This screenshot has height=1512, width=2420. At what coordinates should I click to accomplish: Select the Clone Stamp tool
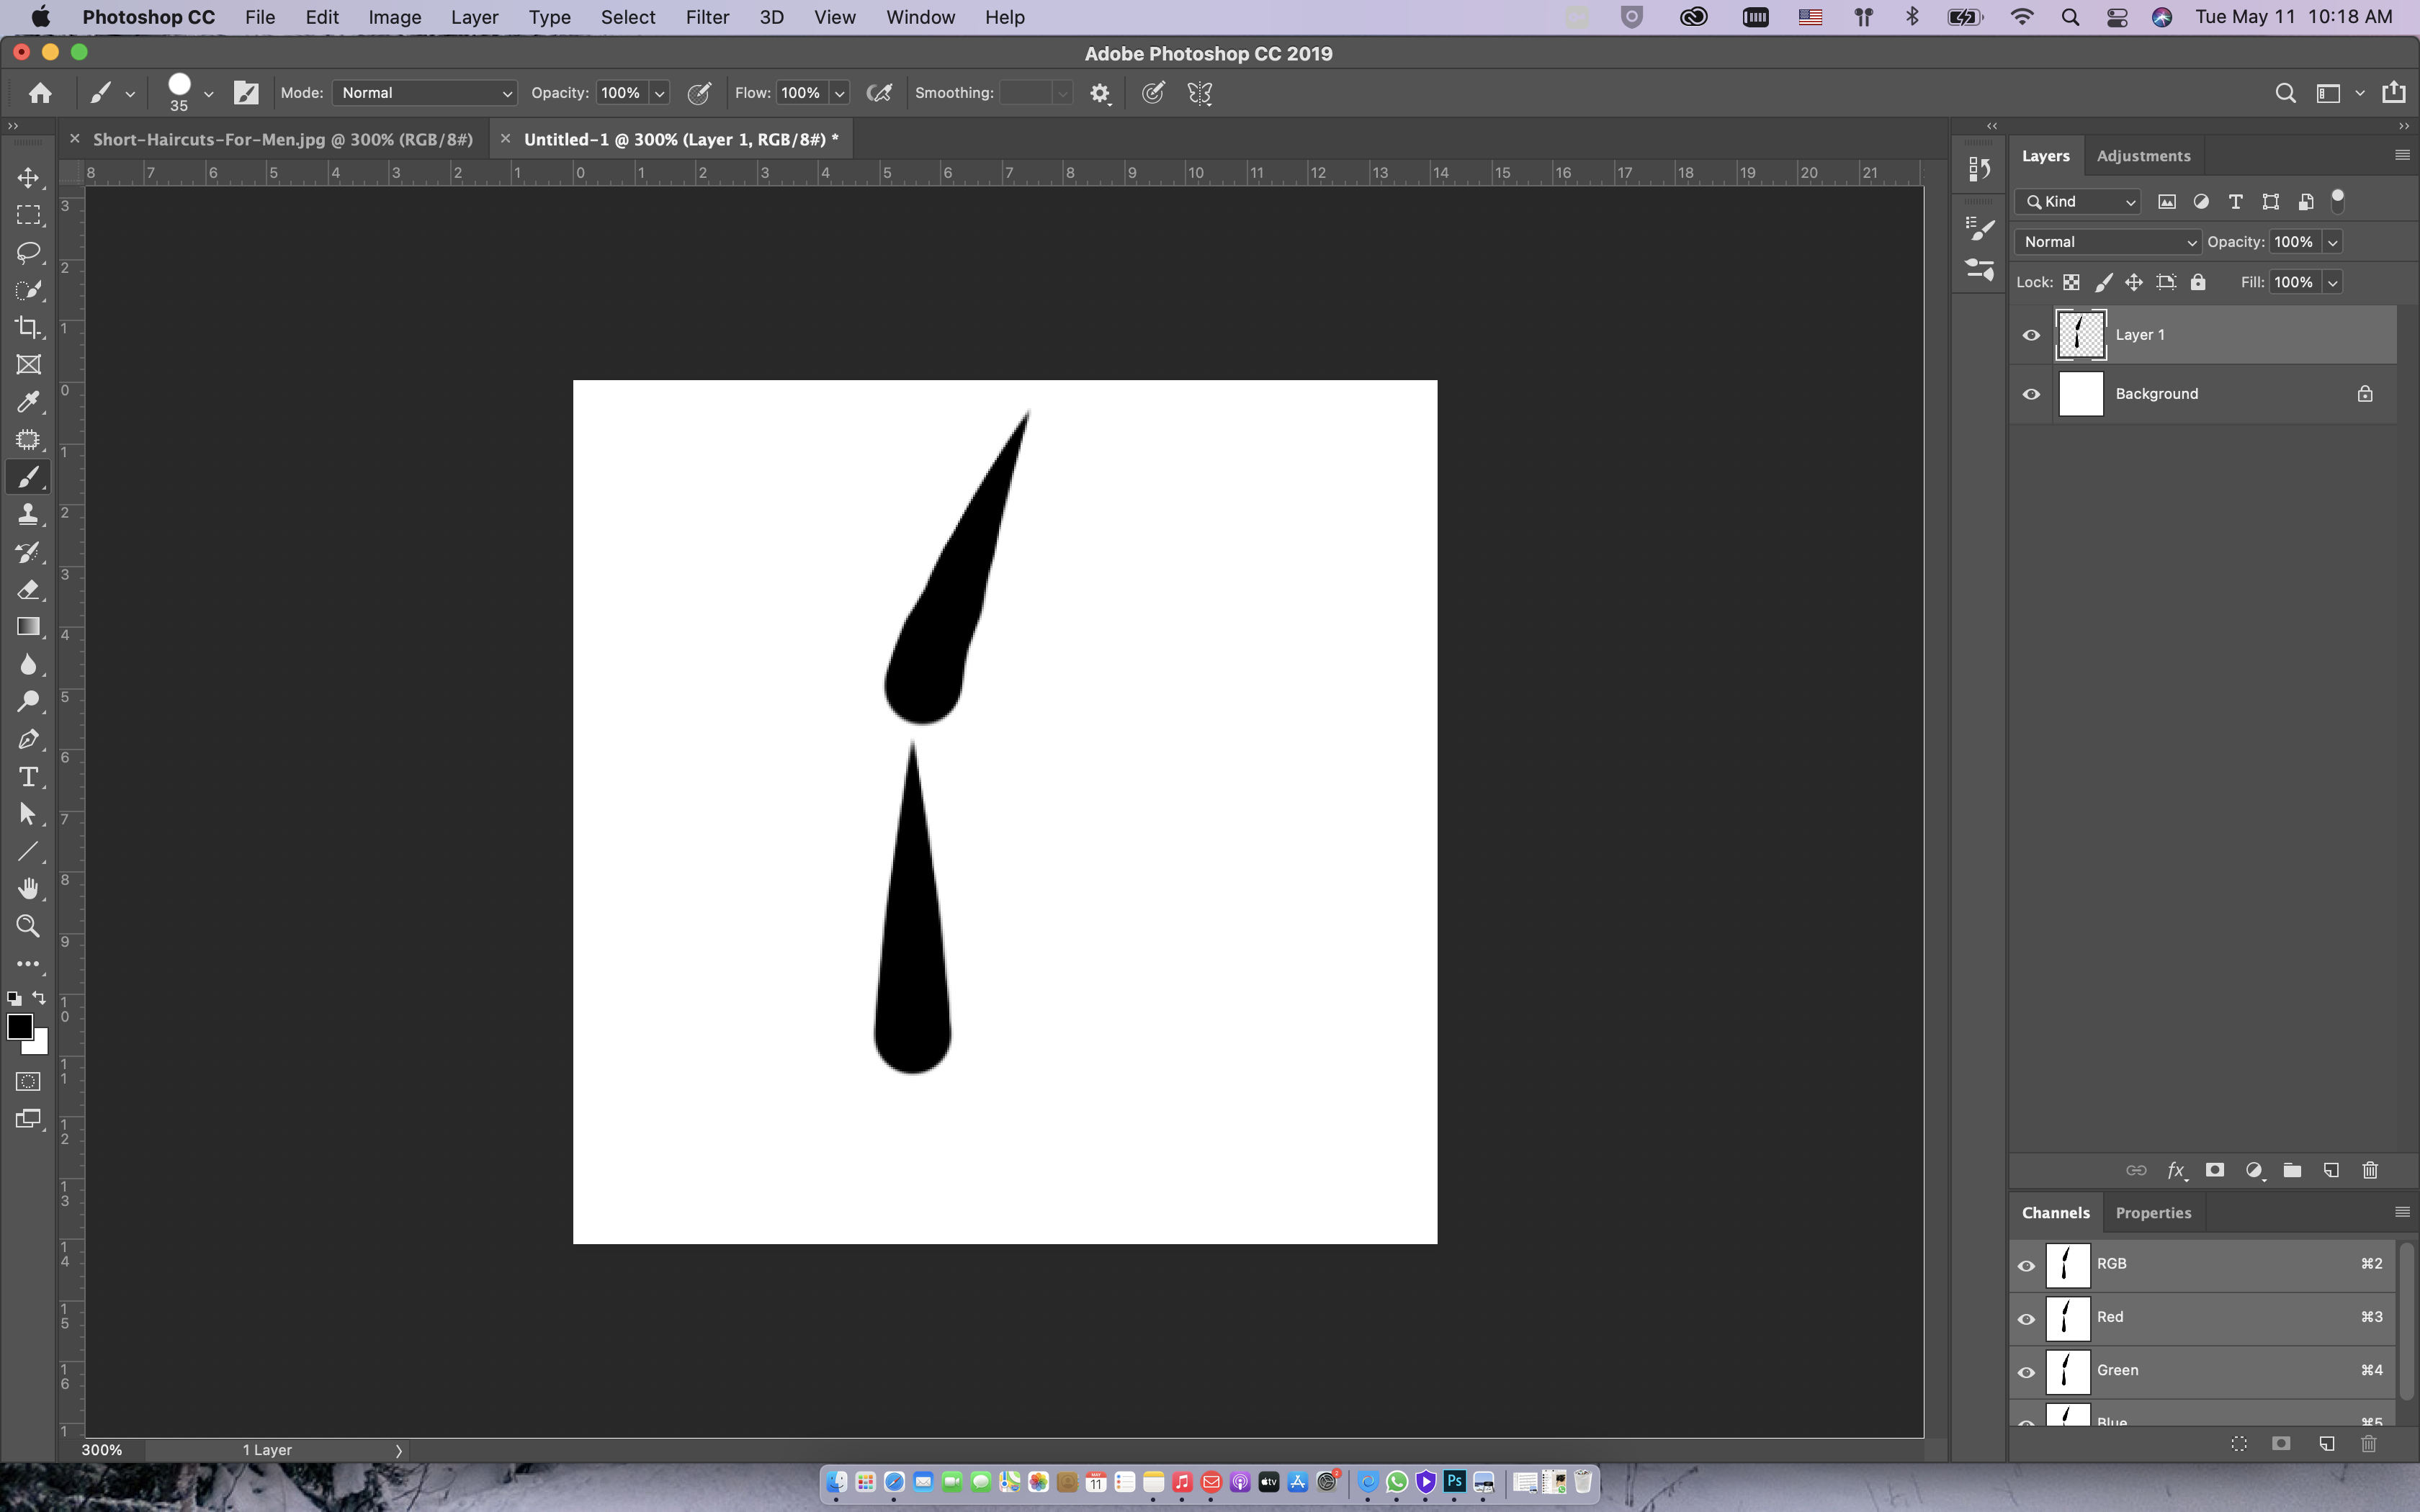28,514
